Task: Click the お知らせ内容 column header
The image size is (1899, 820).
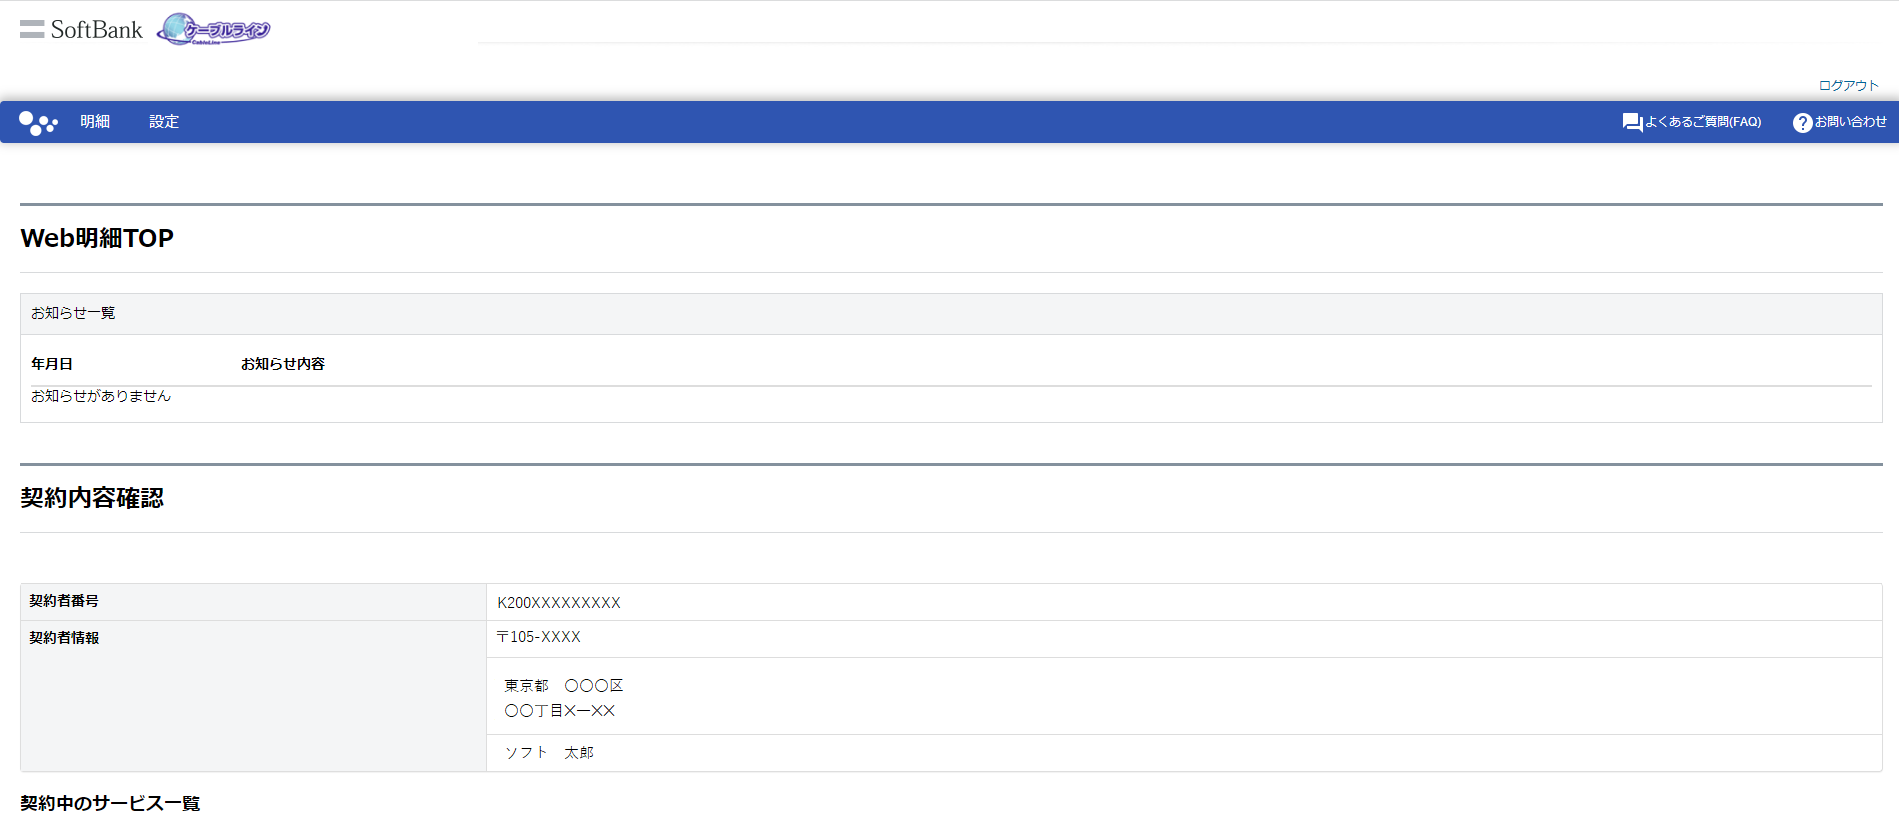Action: pyautogui.click(x=283, y=364)
